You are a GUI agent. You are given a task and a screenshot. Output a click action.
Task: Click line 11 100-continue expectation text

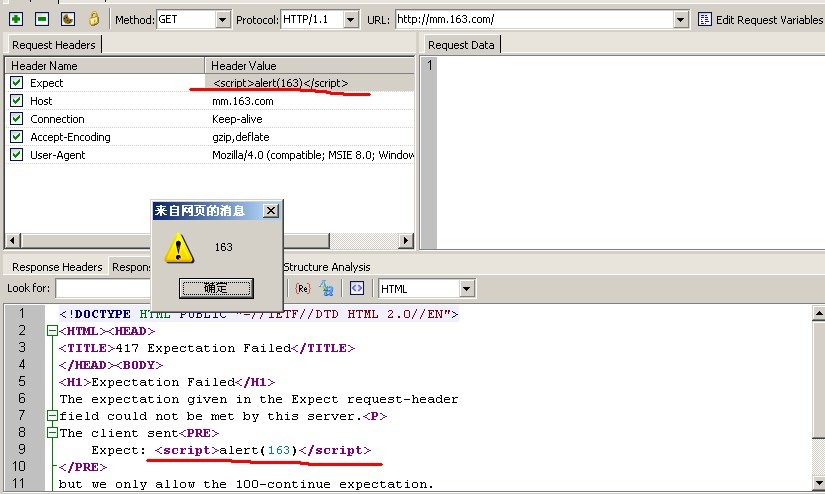click(246, 484)
